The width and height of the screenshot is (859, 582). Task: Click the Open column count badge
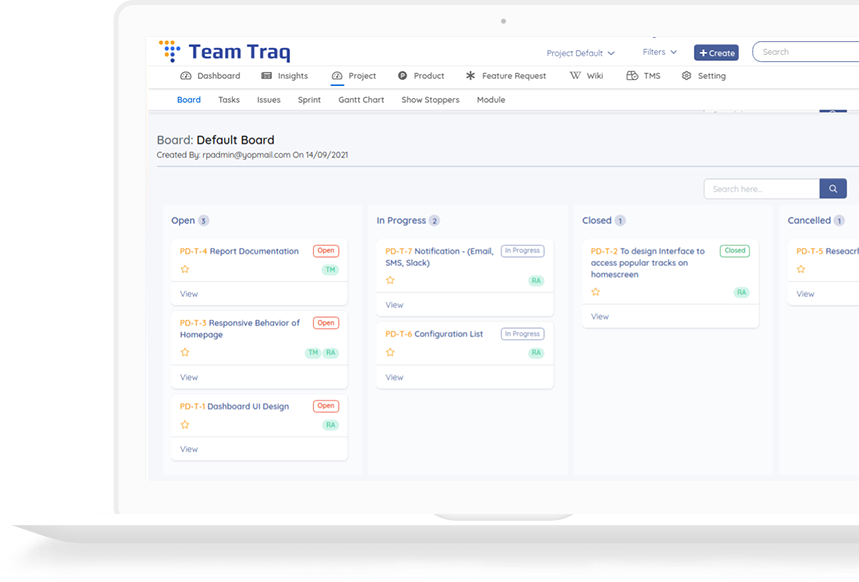point(203,221)
